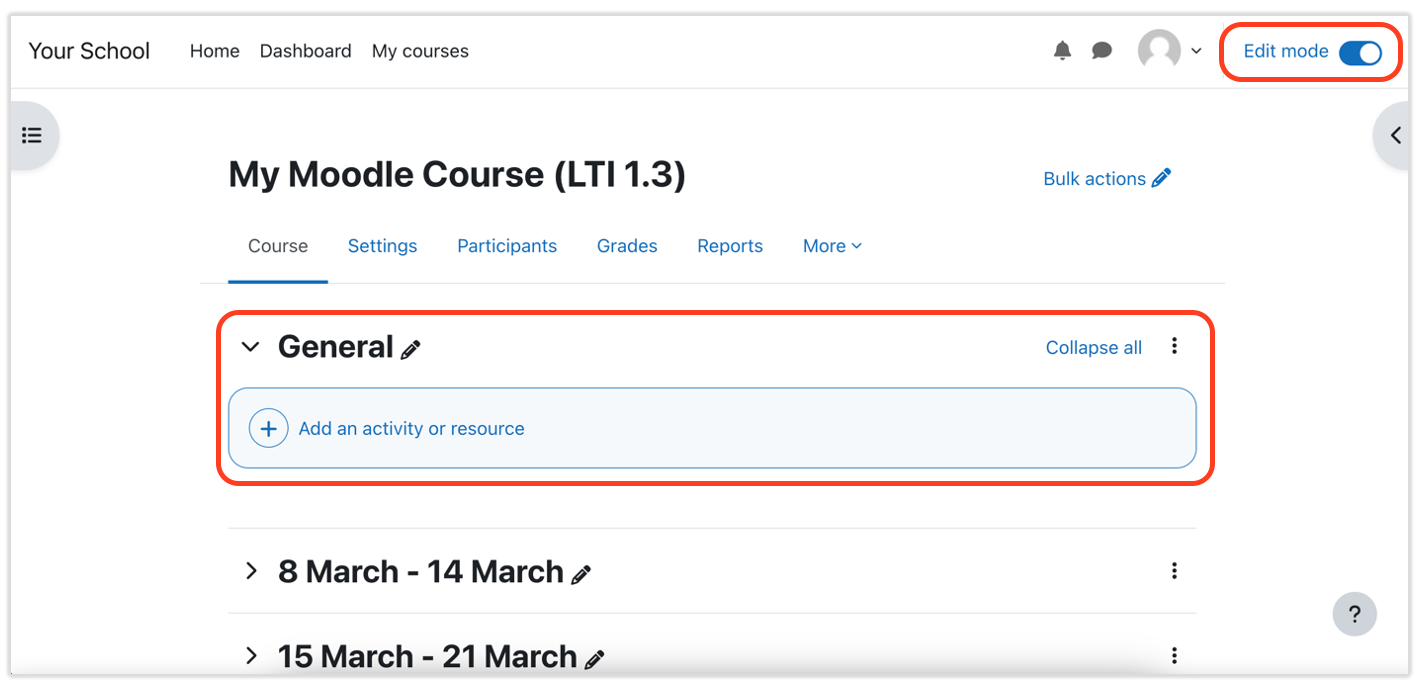
Task: Open the messaging chat bubble
Action: point(1101,50)
